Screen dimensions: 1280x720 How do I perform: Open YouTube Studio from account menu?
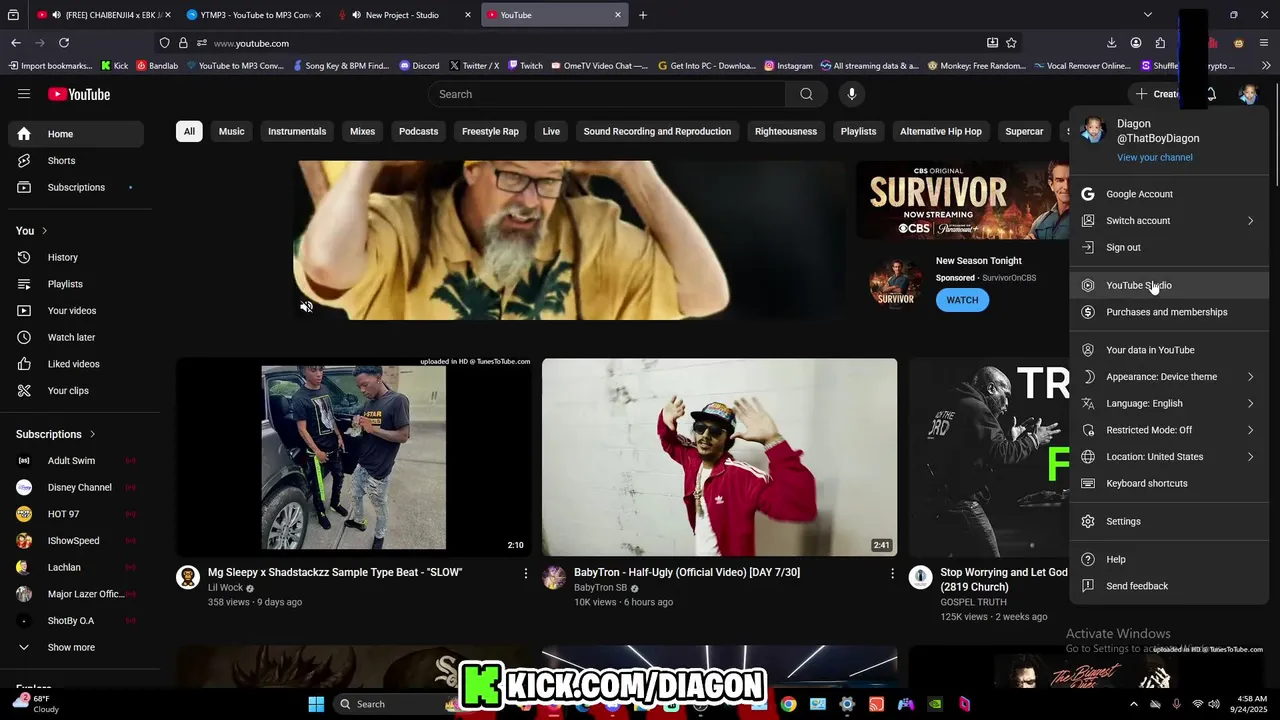[x=1169, y=285]
